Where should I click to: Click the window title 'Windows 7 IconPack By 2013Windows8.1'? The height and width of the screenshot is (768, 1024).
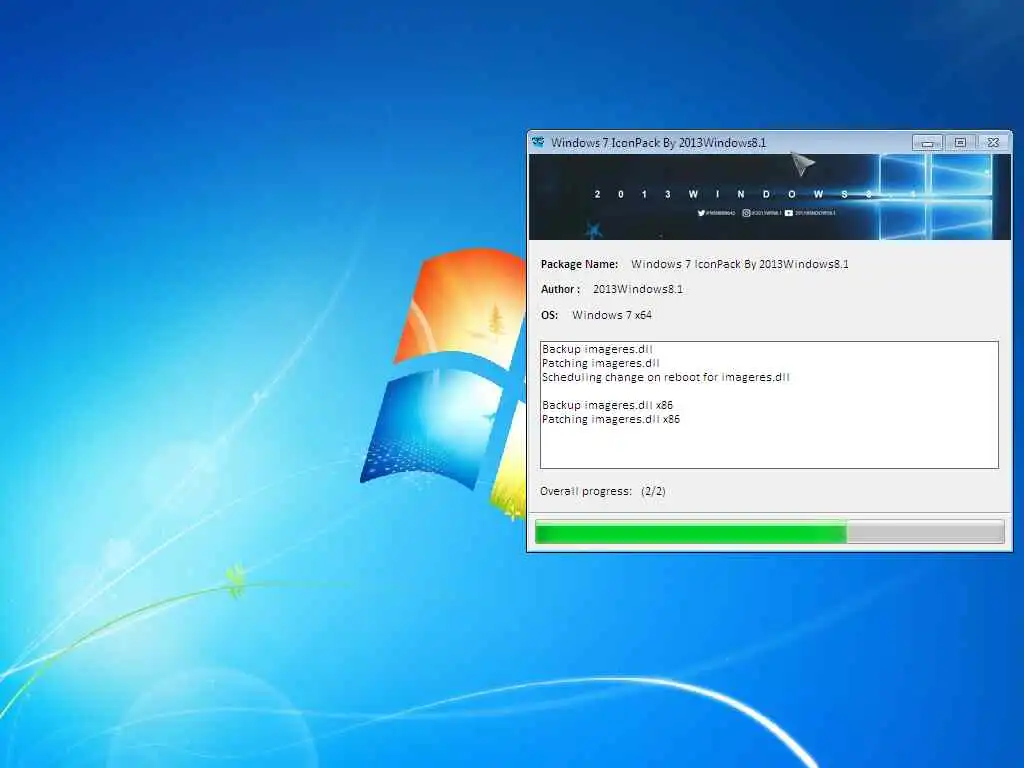(x=658, y=142)
